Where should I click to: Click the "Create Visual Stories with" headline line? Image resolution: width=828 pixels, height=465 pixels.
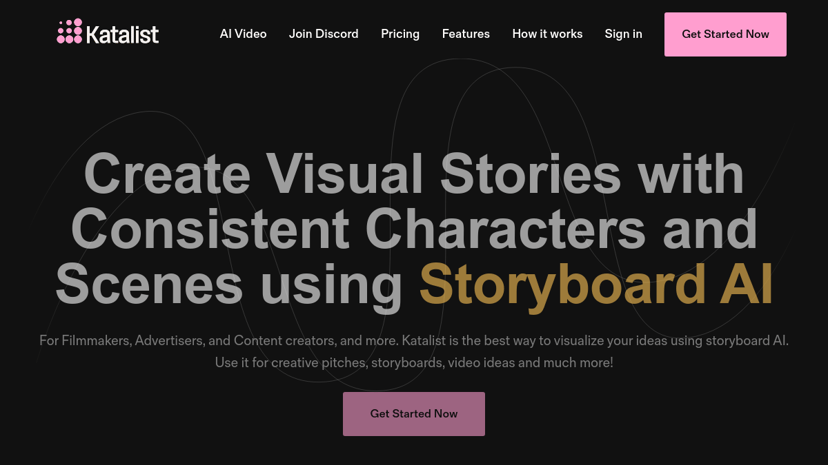(x=414, y=174)
